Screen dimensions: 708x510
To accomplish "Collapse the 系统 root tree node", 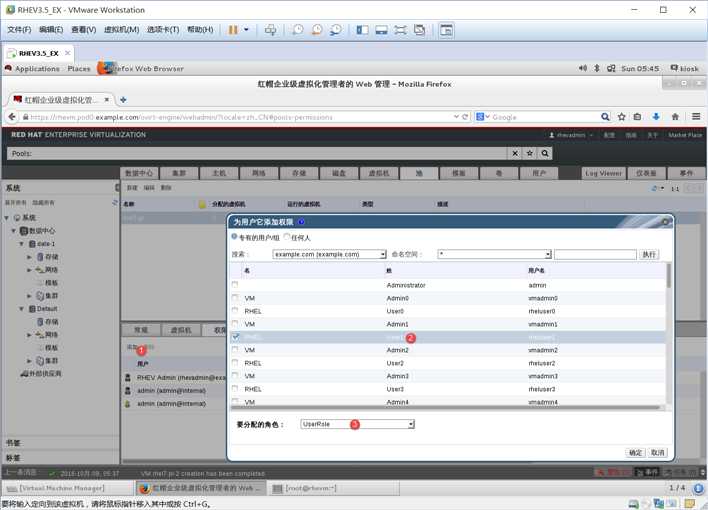I will (7, 218).
